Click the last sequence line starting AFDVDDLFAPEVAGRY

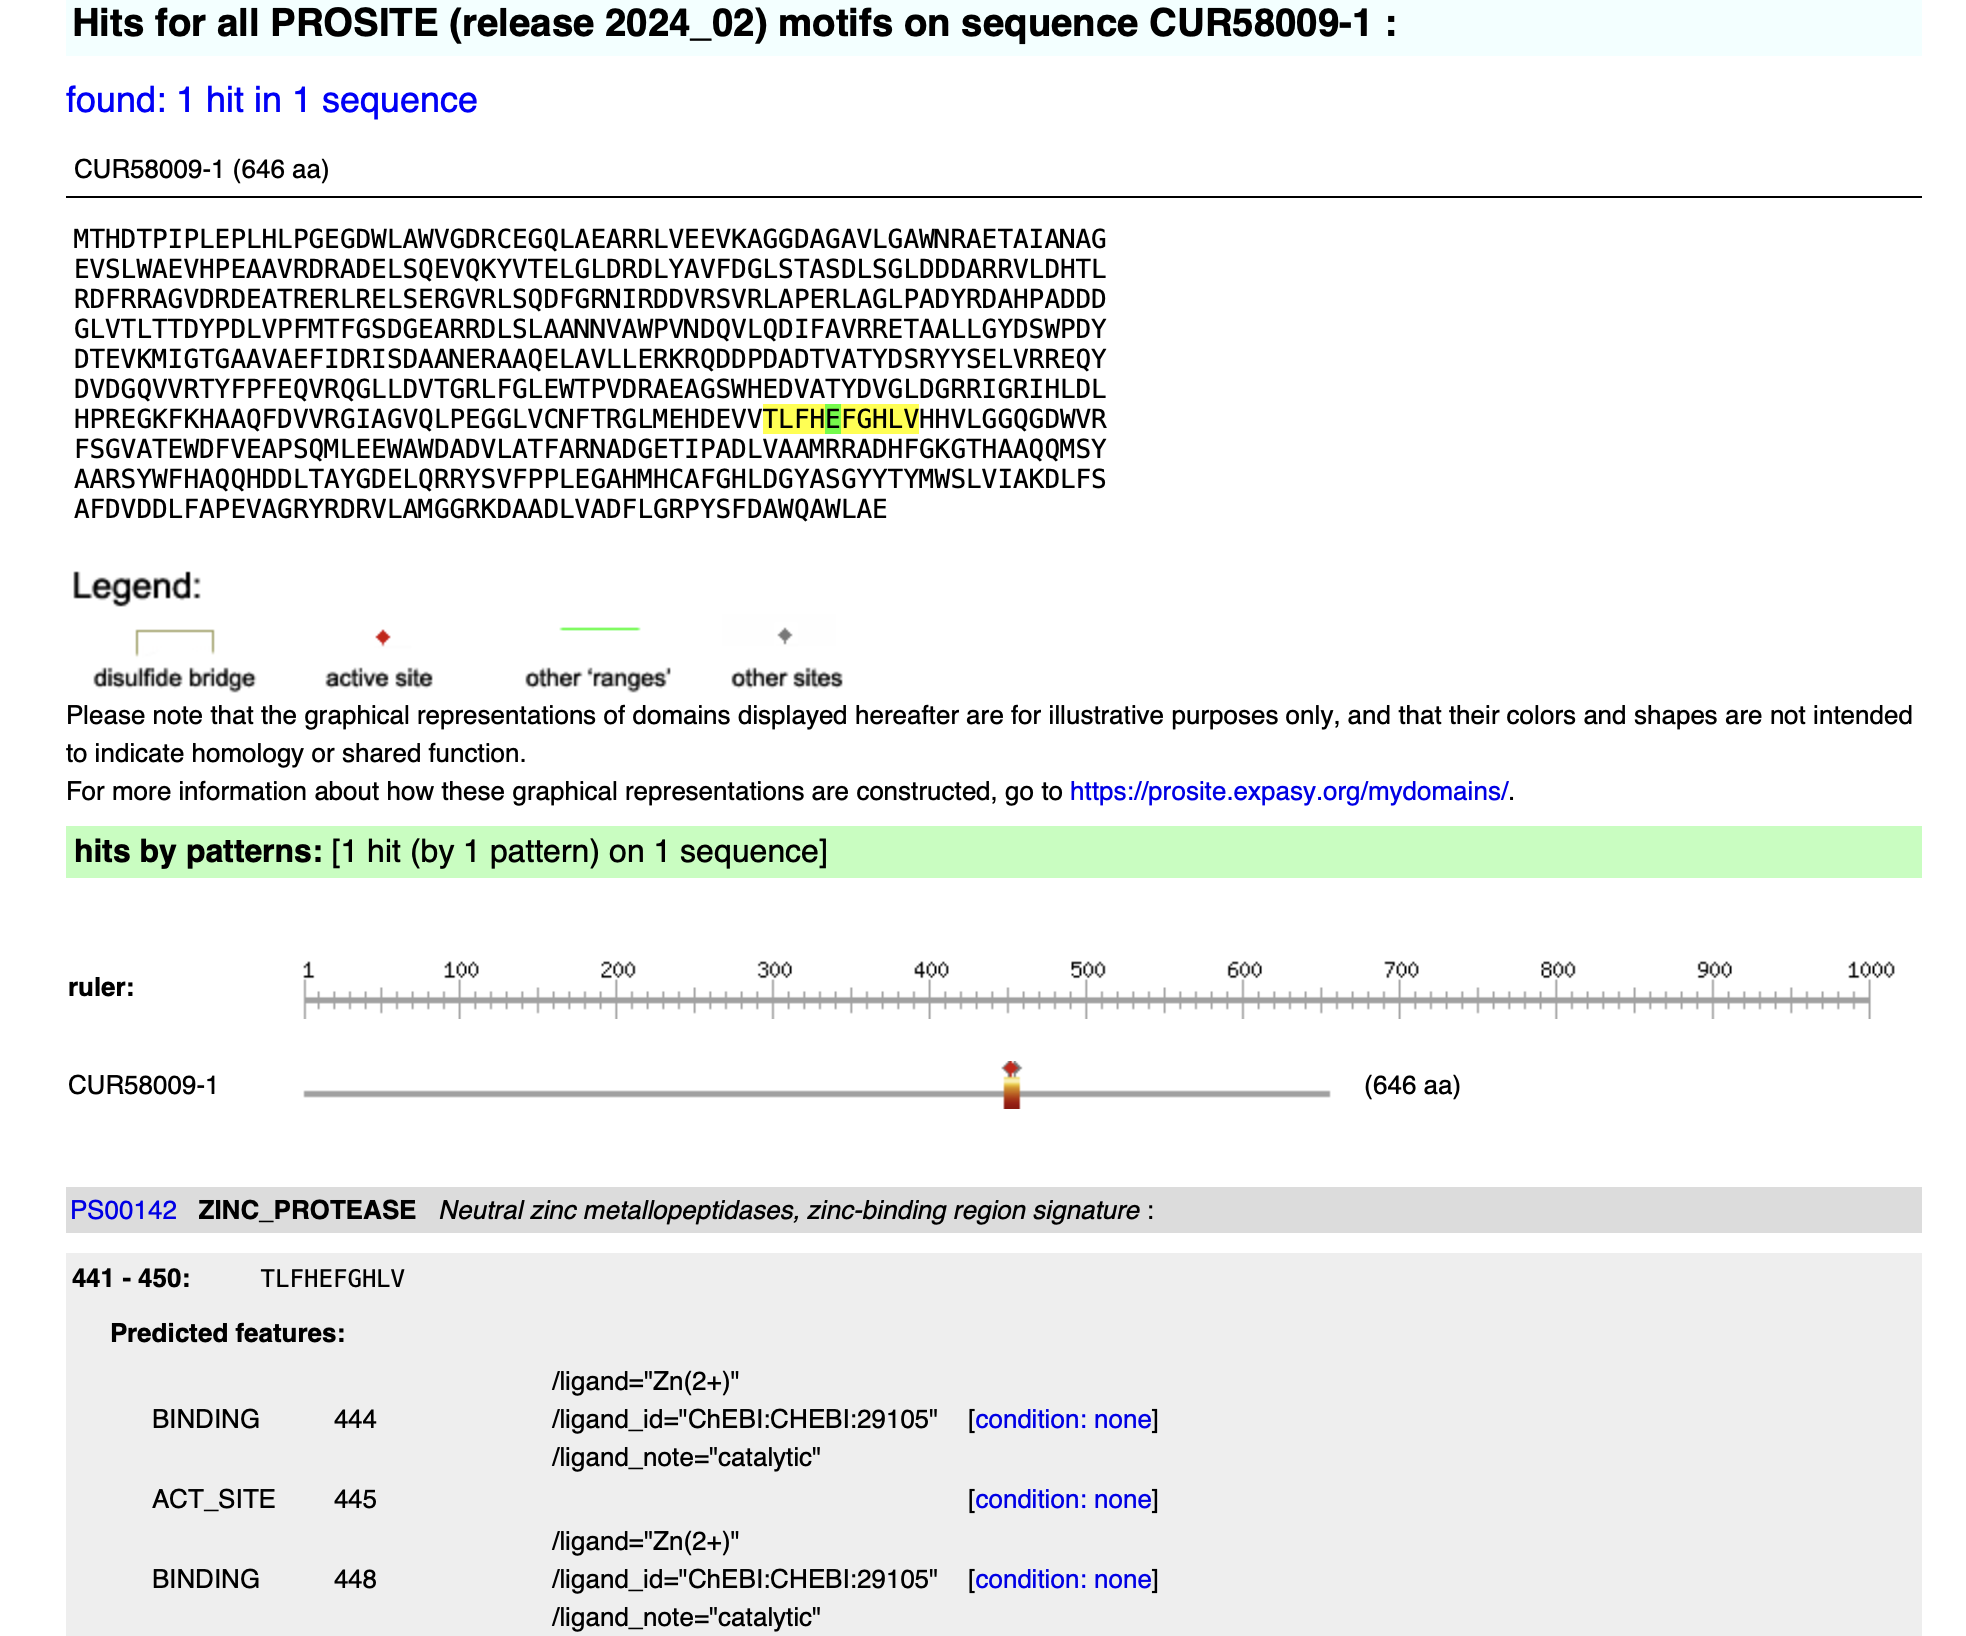tap(481, 509)
